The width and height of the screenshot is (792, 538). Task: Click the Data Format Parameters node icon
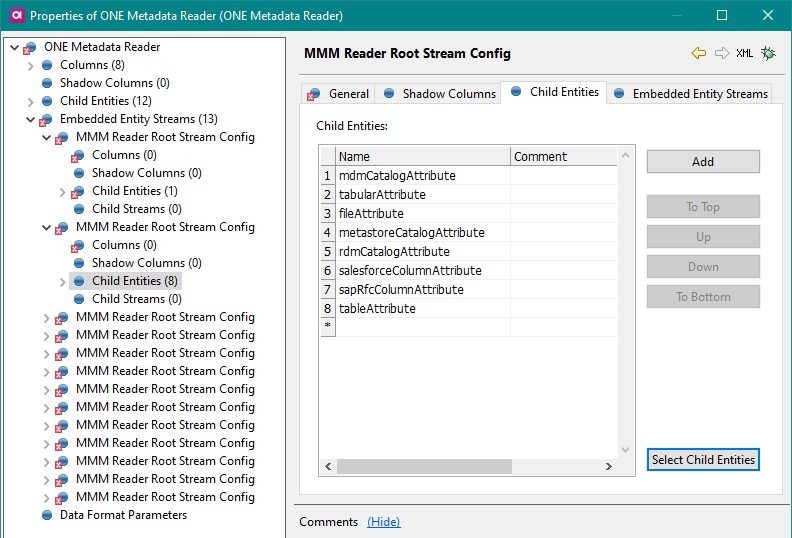[47, 515]
